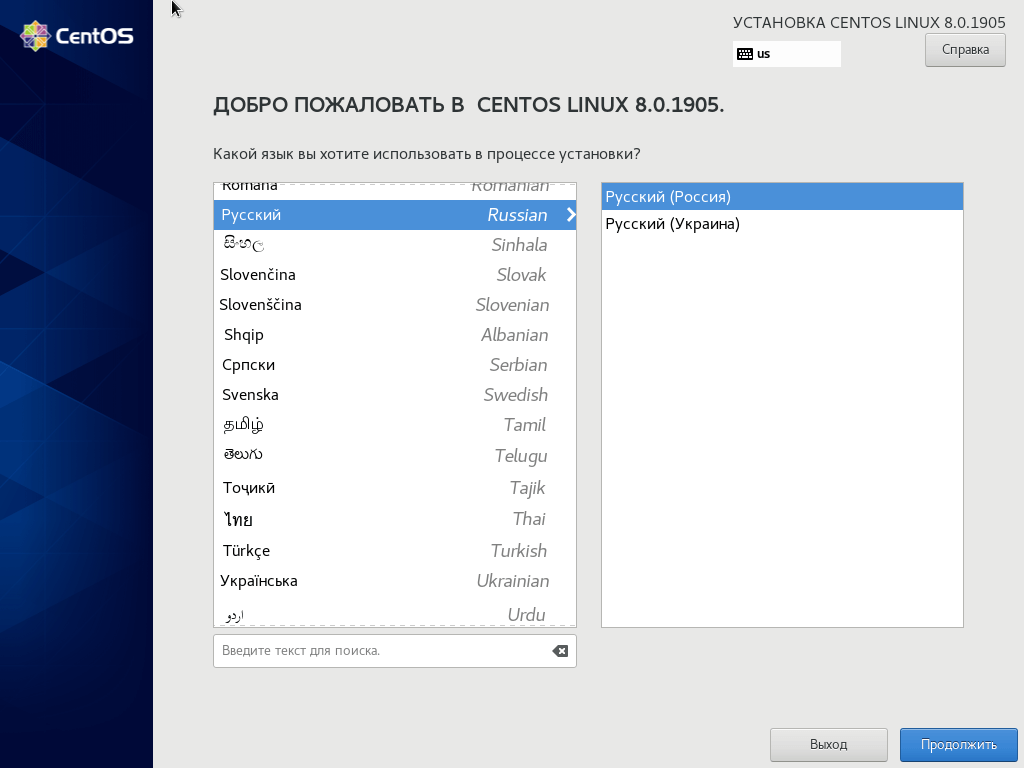Select Српски Serbian language
This screenshot has height=768, width=1024.
394,365
